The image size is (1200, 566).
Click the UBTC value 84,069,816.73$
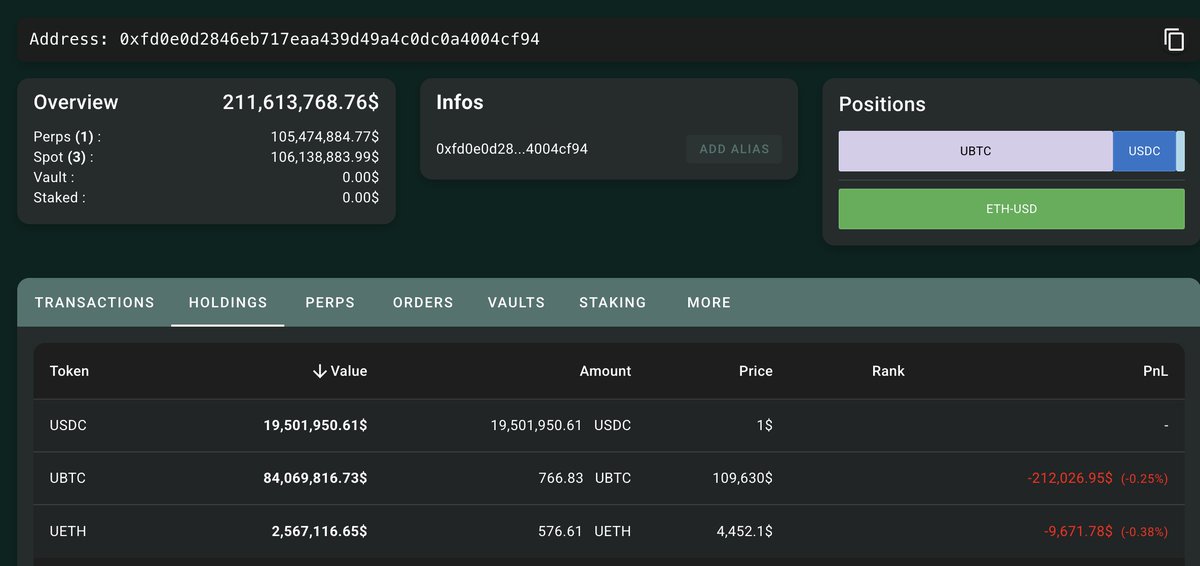click(315, 478)
